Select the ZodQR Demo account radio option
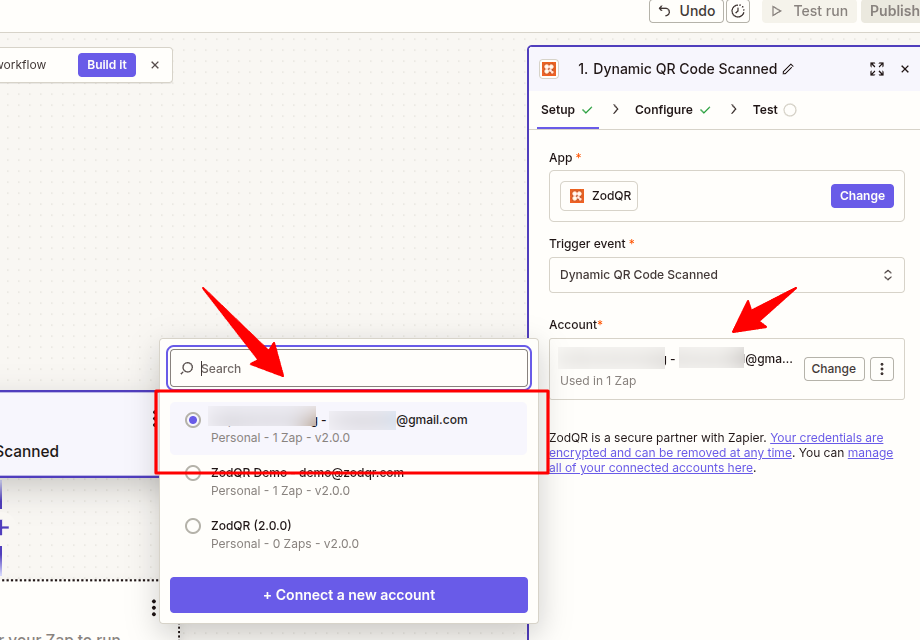The image size is (920, 640). (192, 473)
